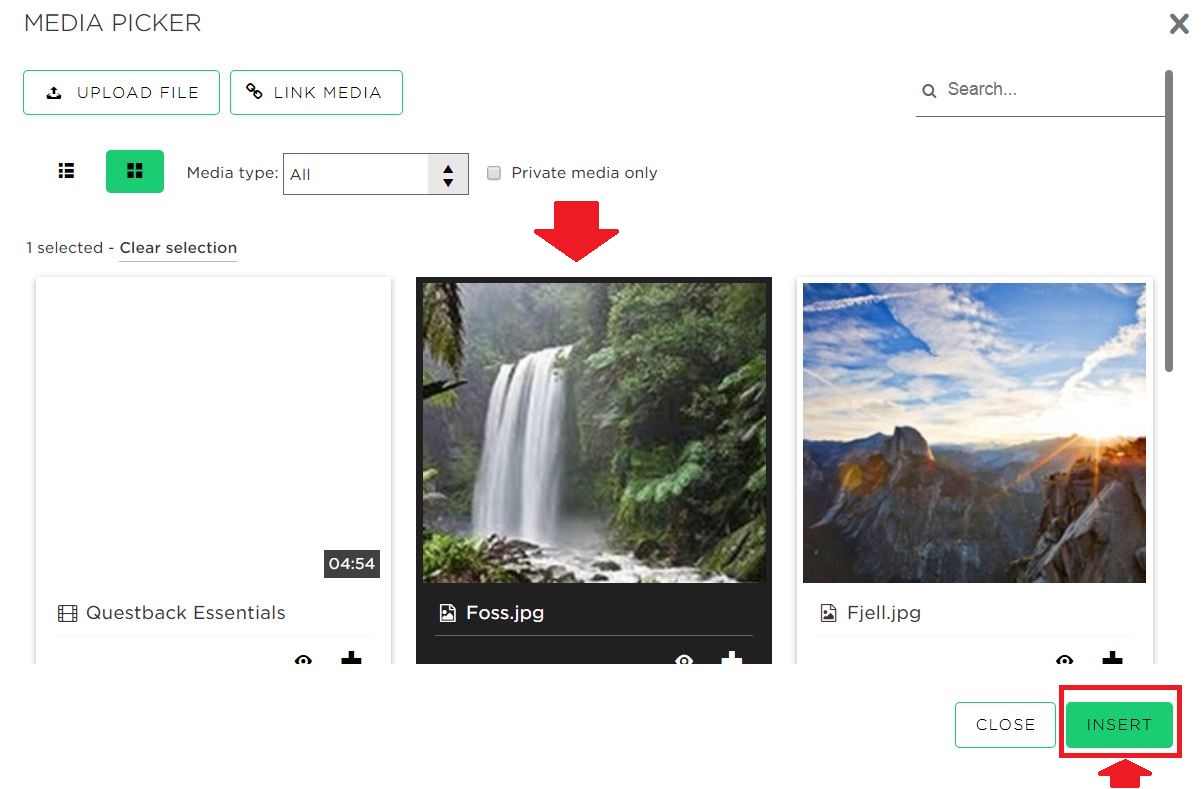
Task: Click the plus icon for Questback Essentials
Action: 351,659
